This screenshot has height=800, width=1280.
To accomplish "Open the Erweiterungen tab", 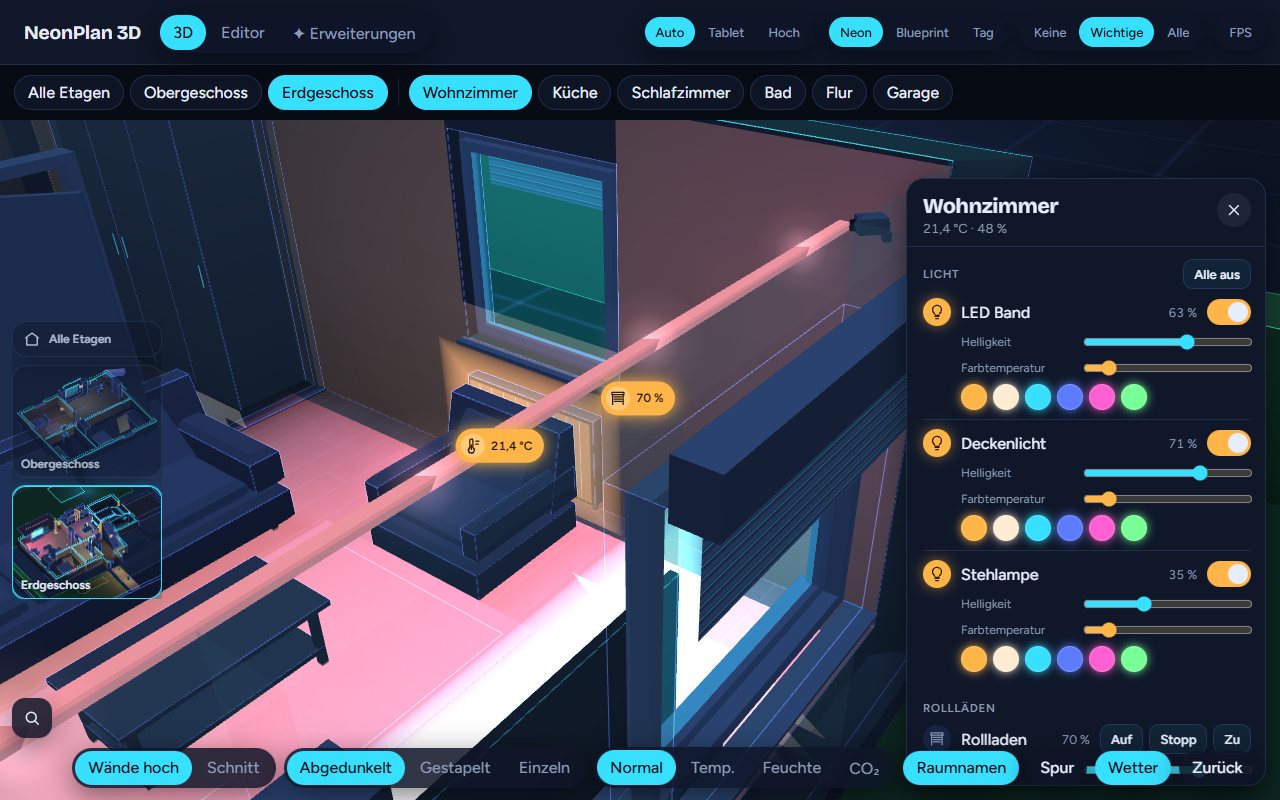I will 354,33.
